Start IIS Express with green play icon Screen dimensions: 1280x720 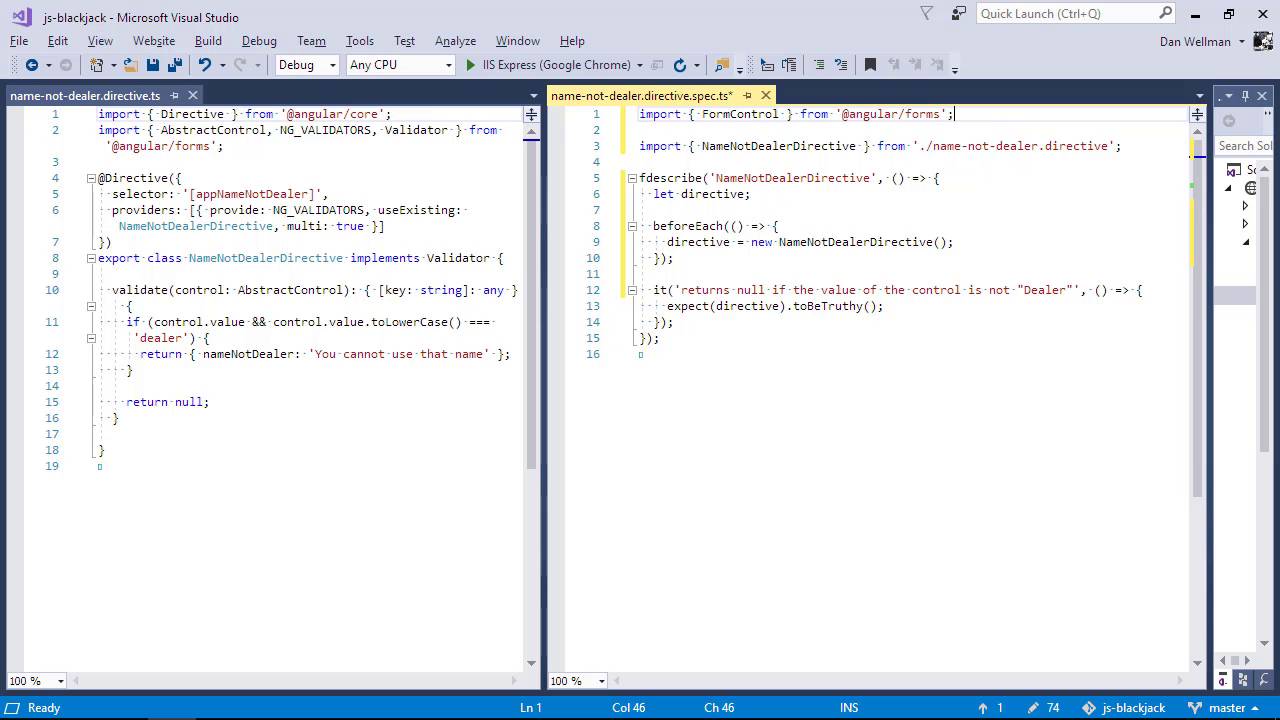471,65
